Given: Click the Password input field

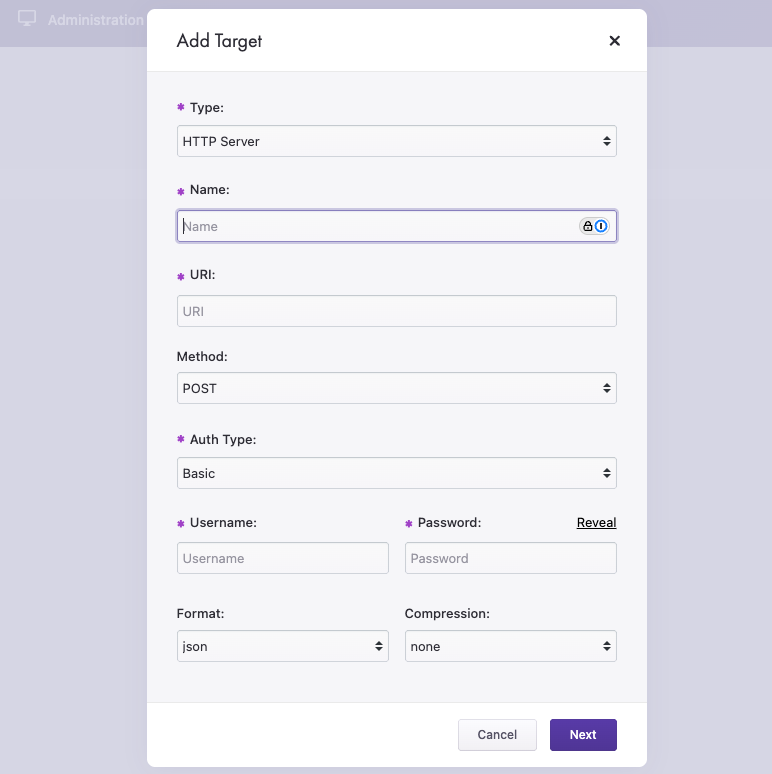Looking at the screenshot, I should pyautogui.click(x=510, y=558).
